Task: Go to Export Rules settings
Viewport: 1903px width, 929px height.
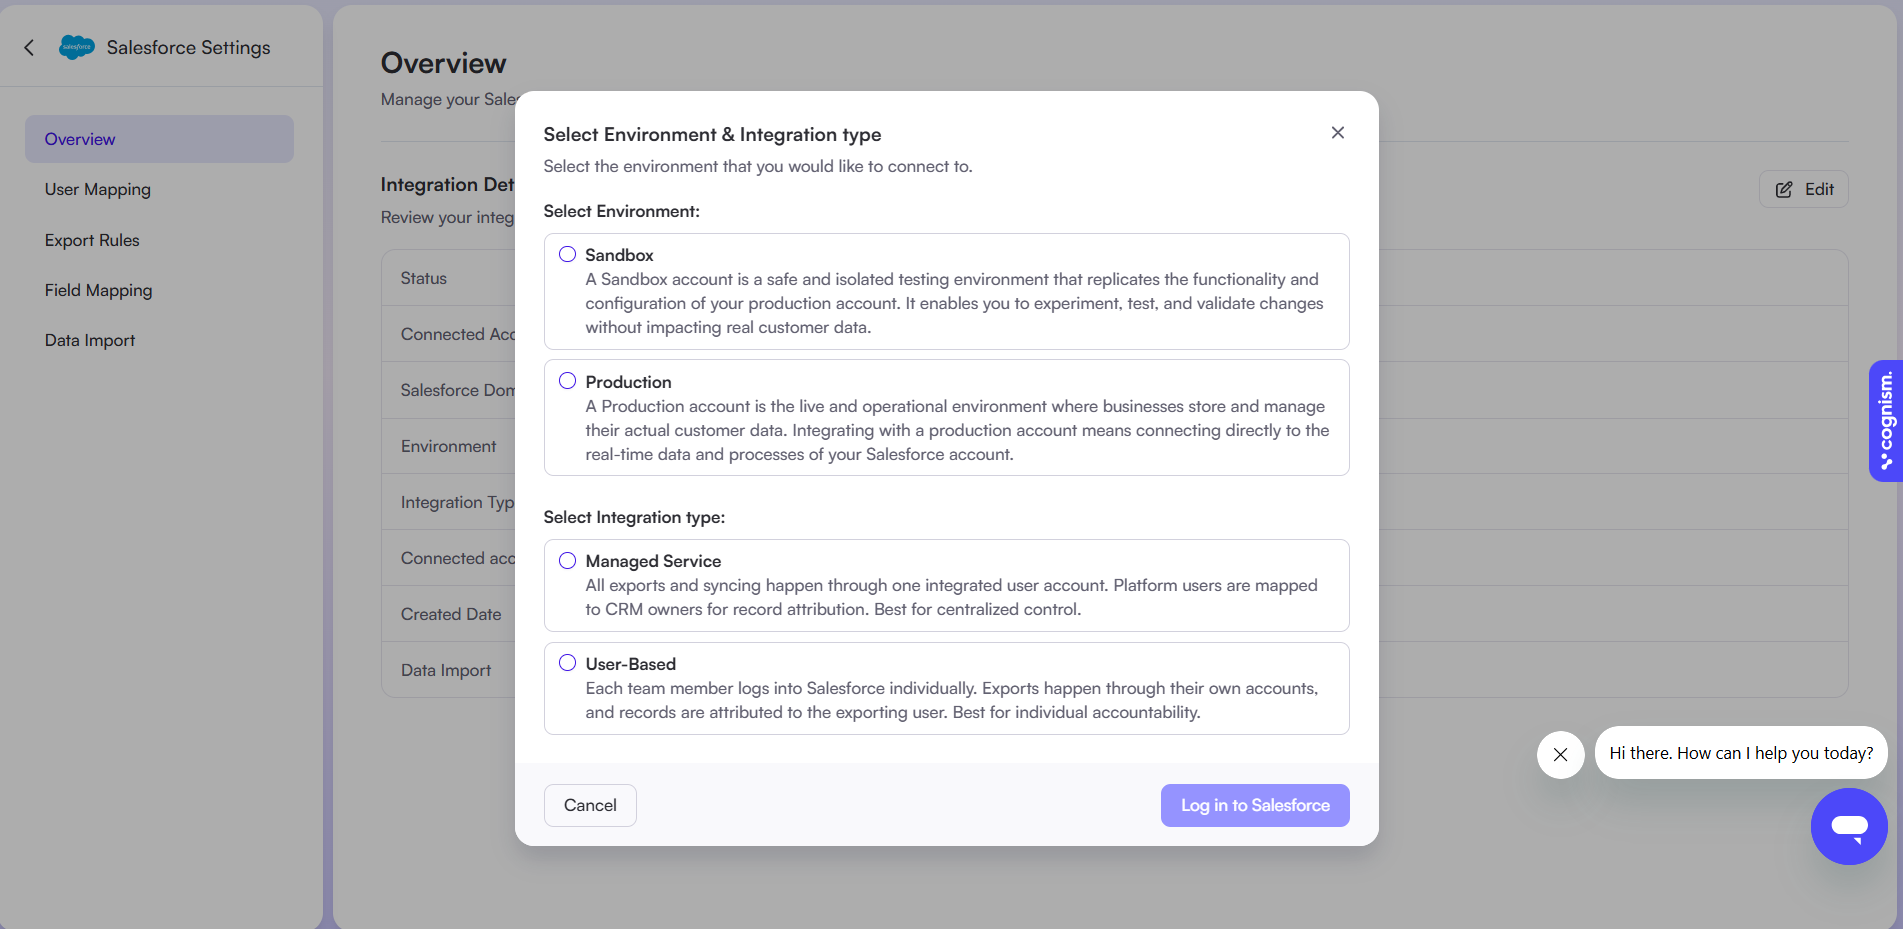Action: [x=92, y=240]
